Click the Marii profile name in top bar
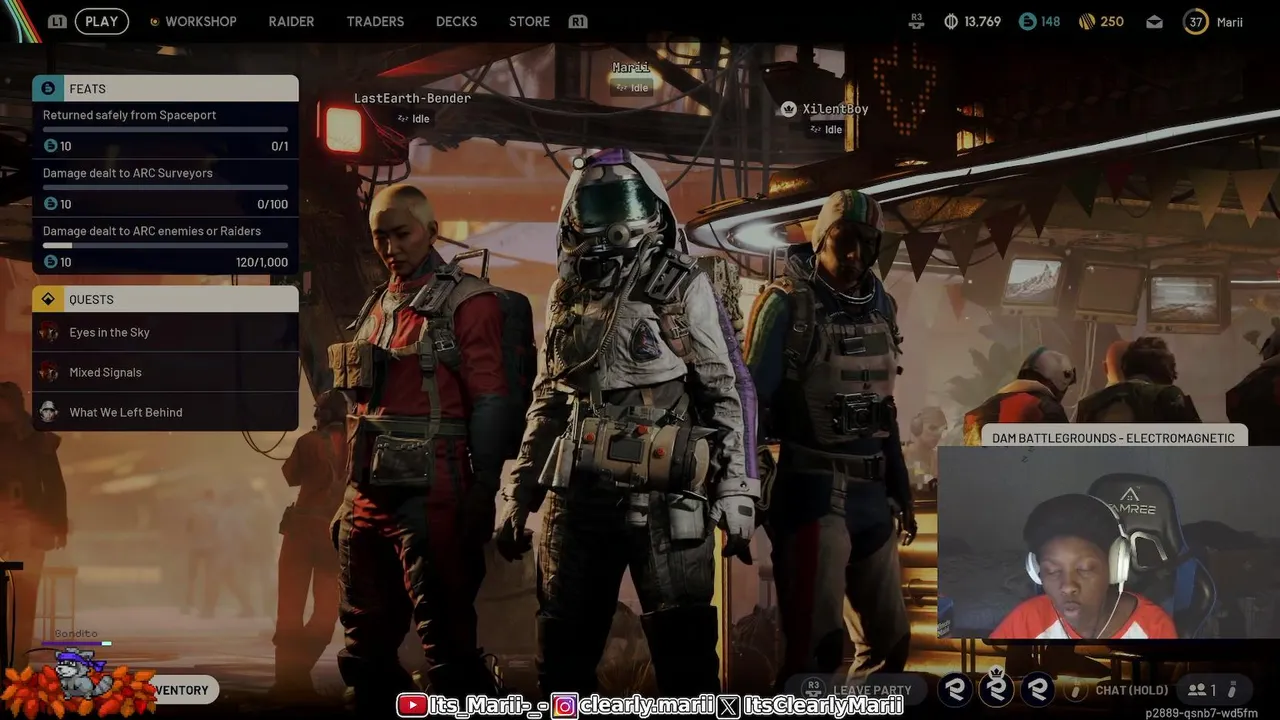 point(1230,21)
